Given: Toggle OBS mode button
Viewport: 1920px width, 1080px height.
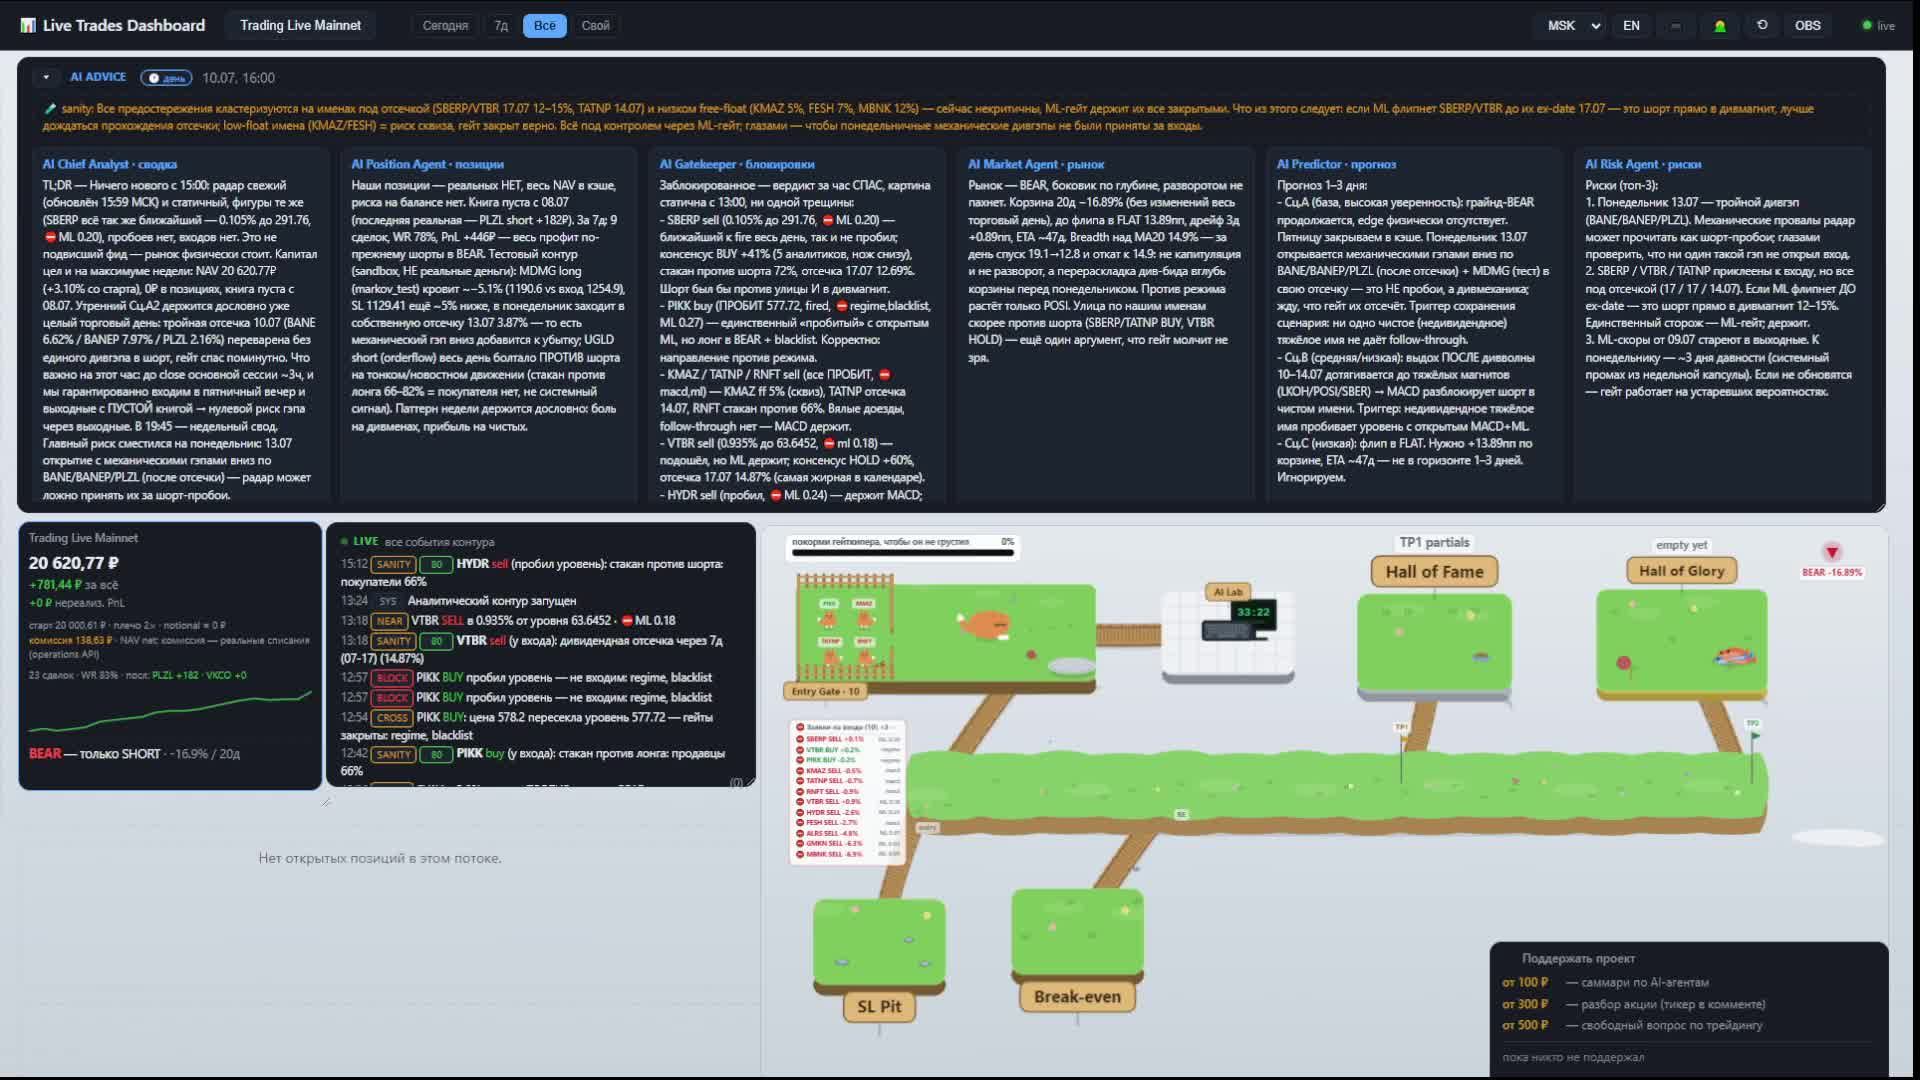Looking at the screenshot, I should pyautogui.click(x=1807, y=25).
